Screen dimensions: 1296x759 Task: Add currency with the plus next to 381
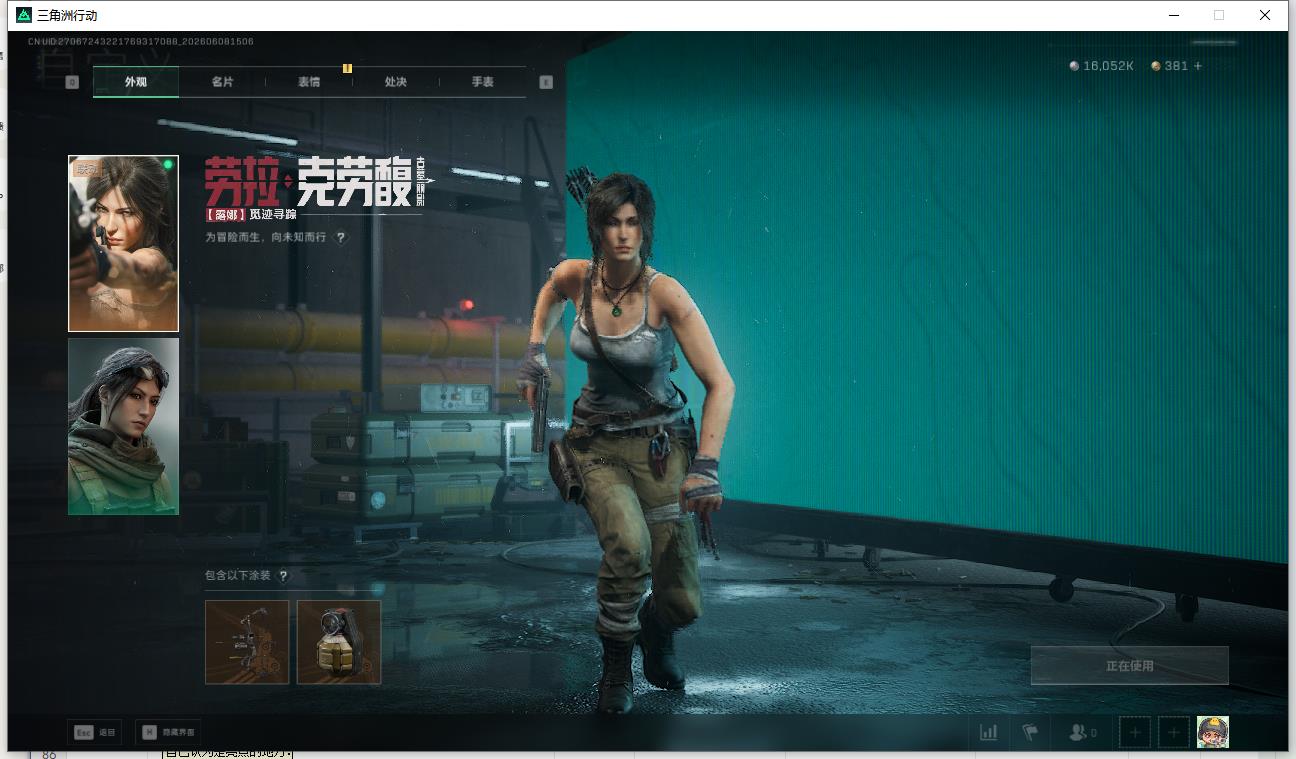click(x=1198, y=66)
